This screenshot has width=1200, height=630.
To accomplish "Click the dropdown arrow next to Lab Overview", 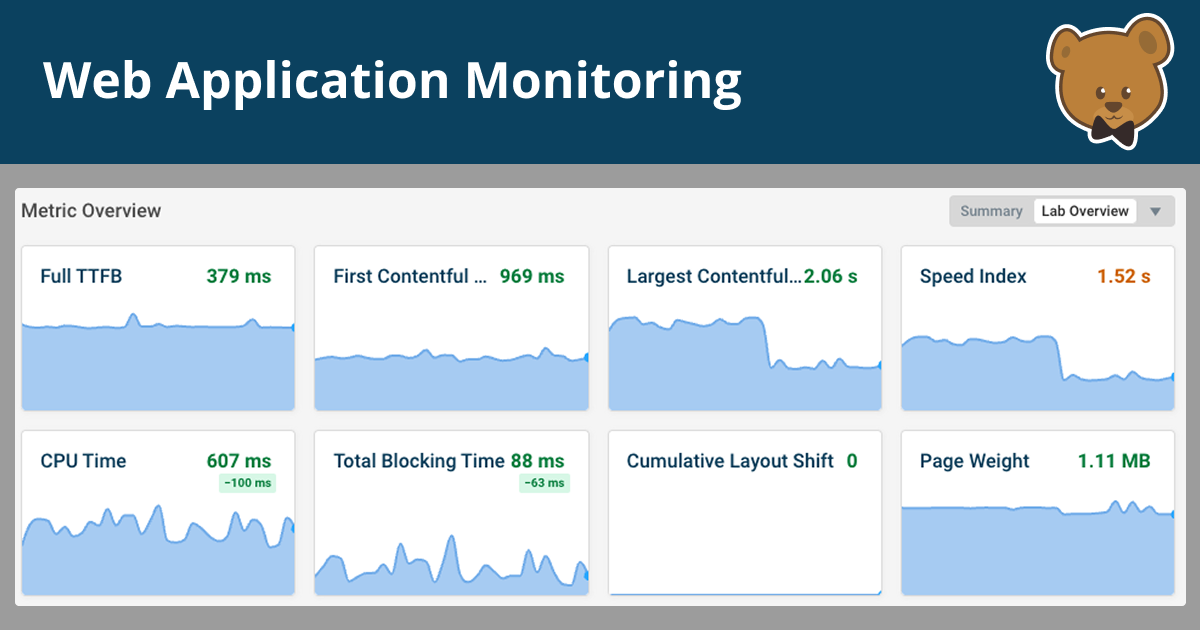I will click(1156, 211).
